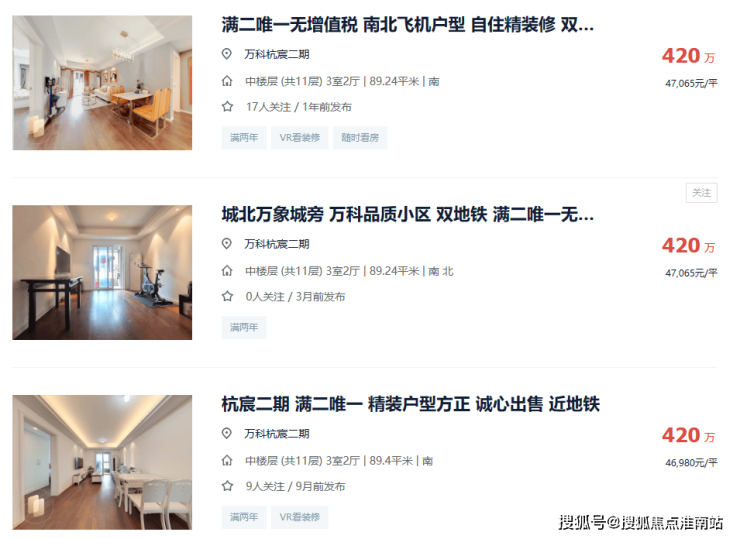Click 满两年 tag in second listing

pyautogui.click(x=244, y=328)
